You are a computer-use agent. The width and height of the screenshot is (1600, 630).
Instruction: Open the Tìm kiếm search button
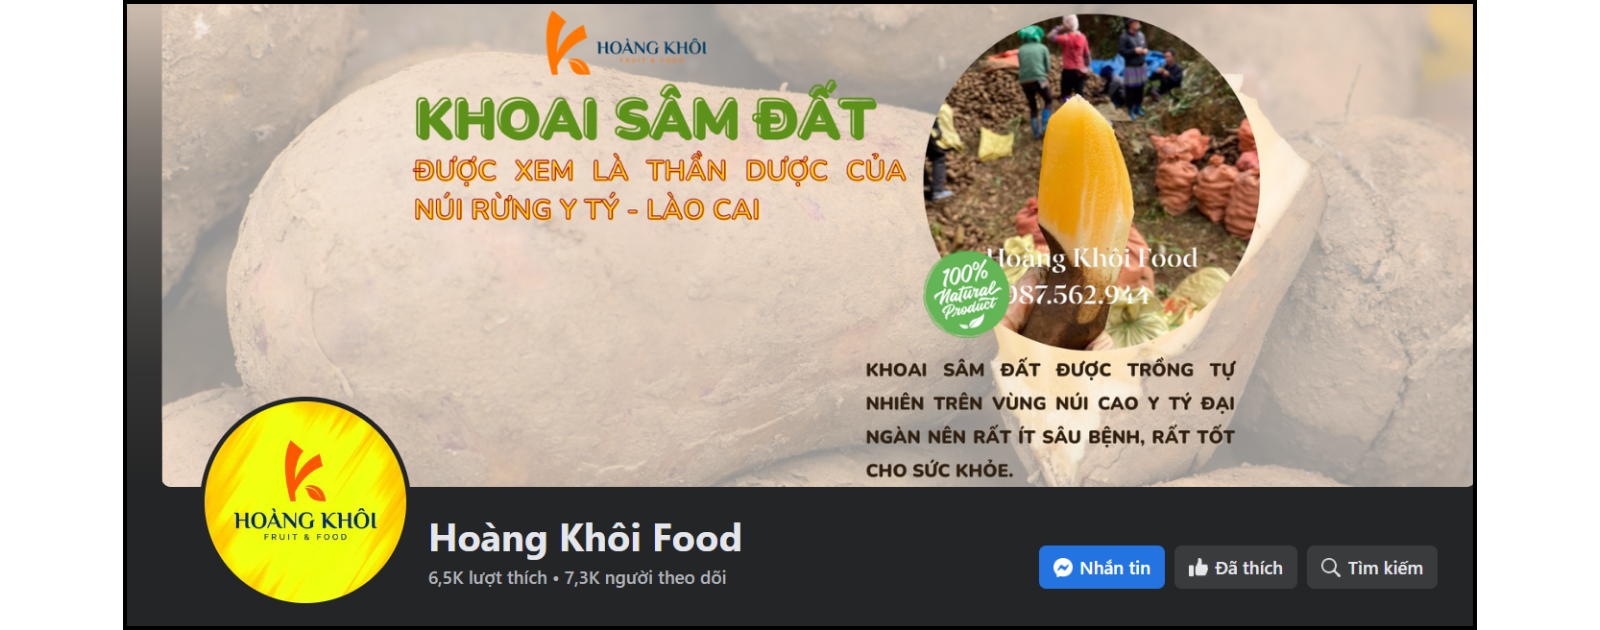tap(1372, 567)
